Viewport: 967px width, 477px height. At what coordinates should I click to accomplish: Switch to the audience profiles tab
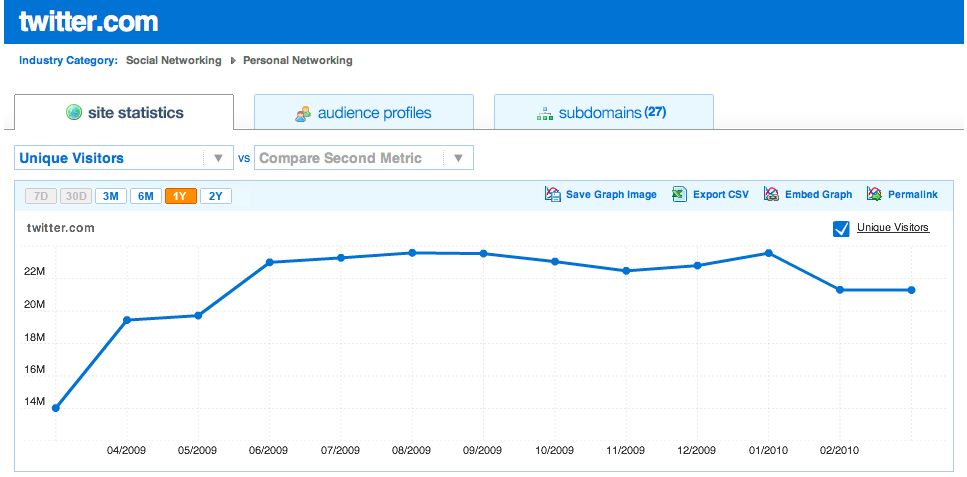click(364, 112)
